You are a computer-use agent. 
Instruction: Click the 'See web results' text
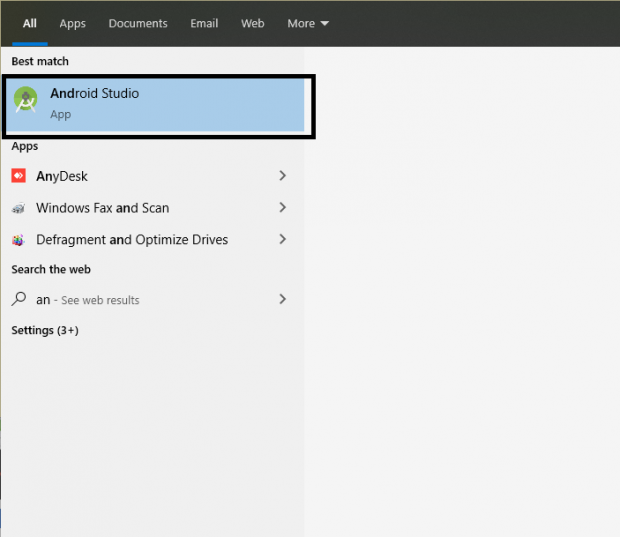101,300
